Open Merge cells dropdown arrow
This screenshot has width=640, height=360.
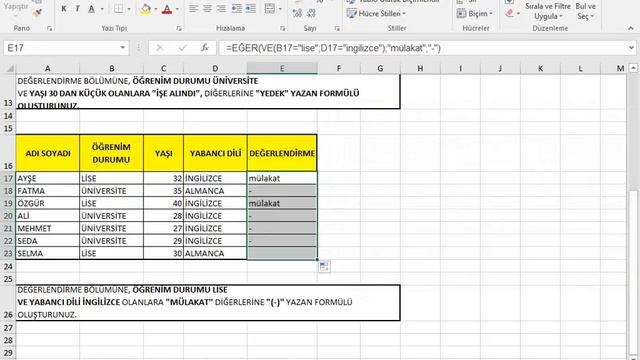[x=280, y=9]
